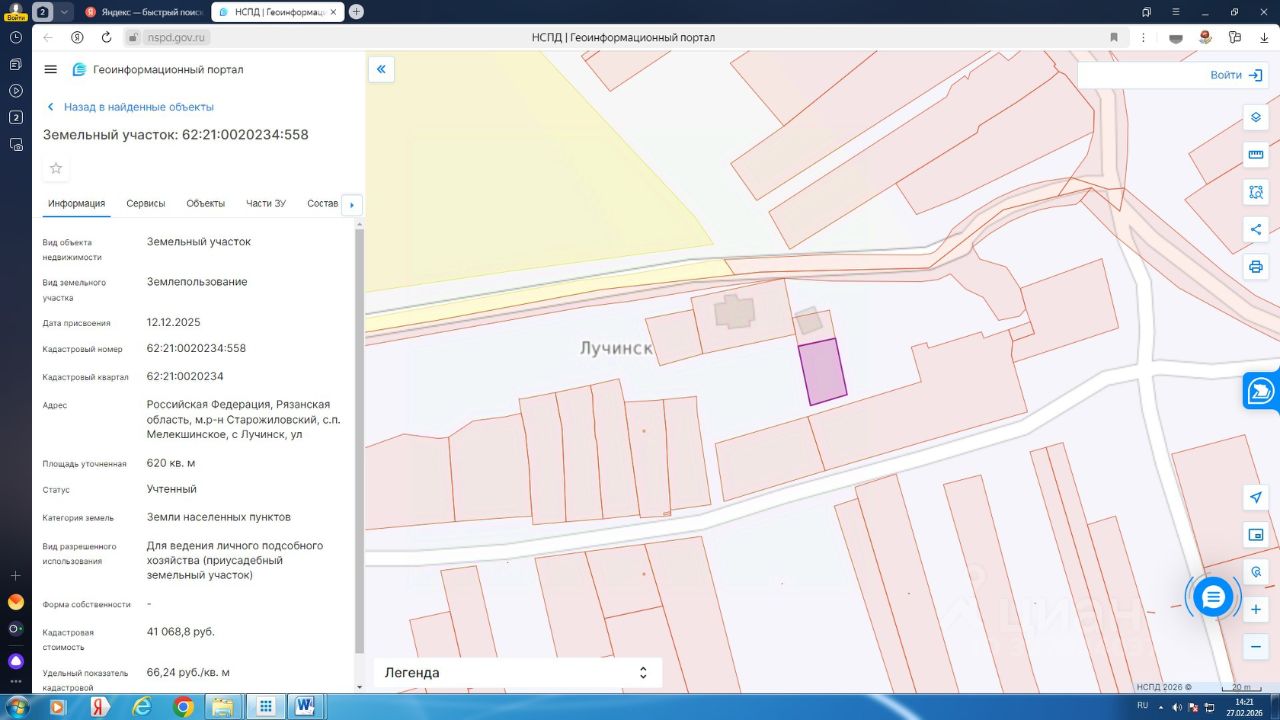This screenshot has width=1280, height=720.
Task: Click the Лучинск map label
Action: [616, 348]
